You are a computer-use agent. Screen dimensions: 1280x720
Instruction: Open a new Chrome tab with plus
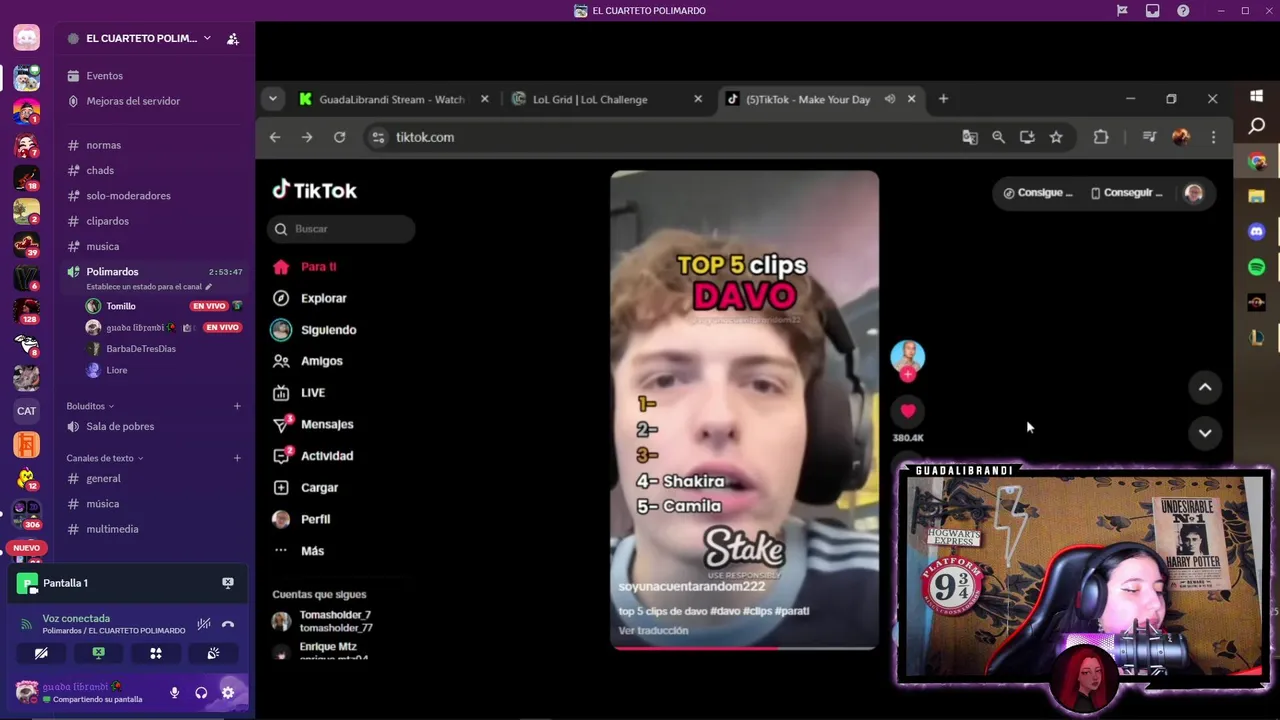coord(943,99)
